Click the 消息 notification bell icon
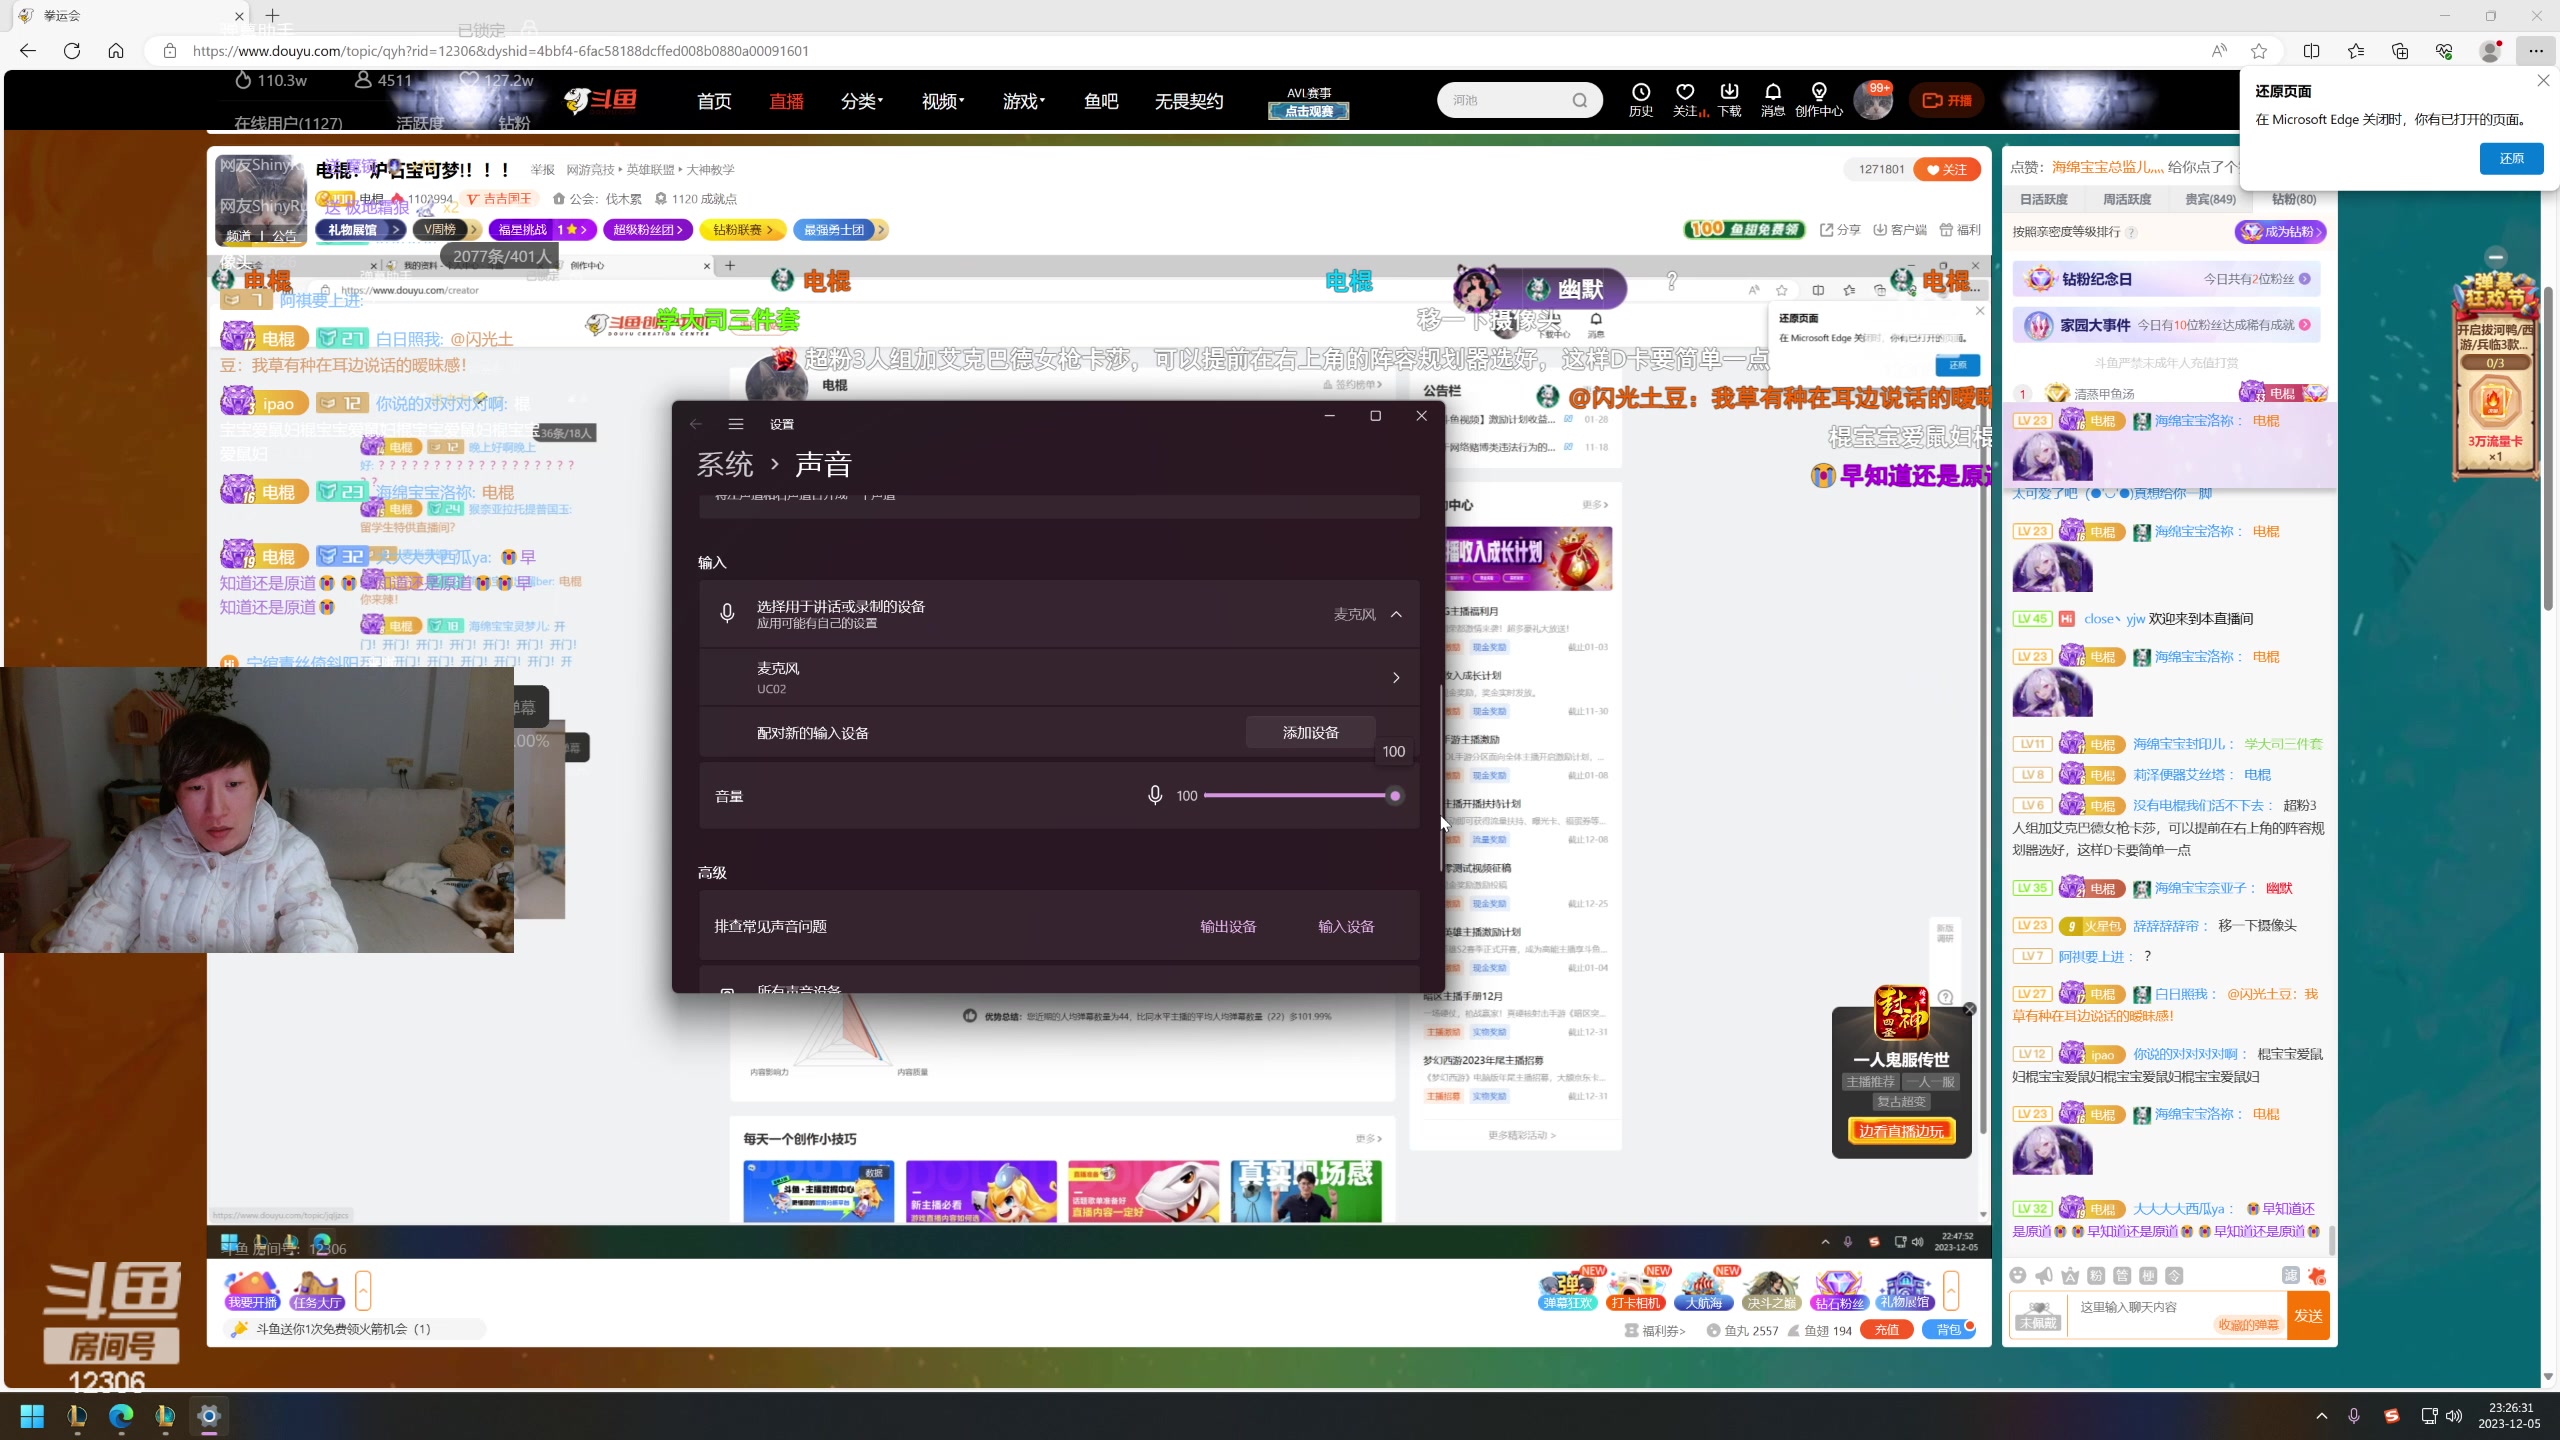 (x=1772, y=93)
